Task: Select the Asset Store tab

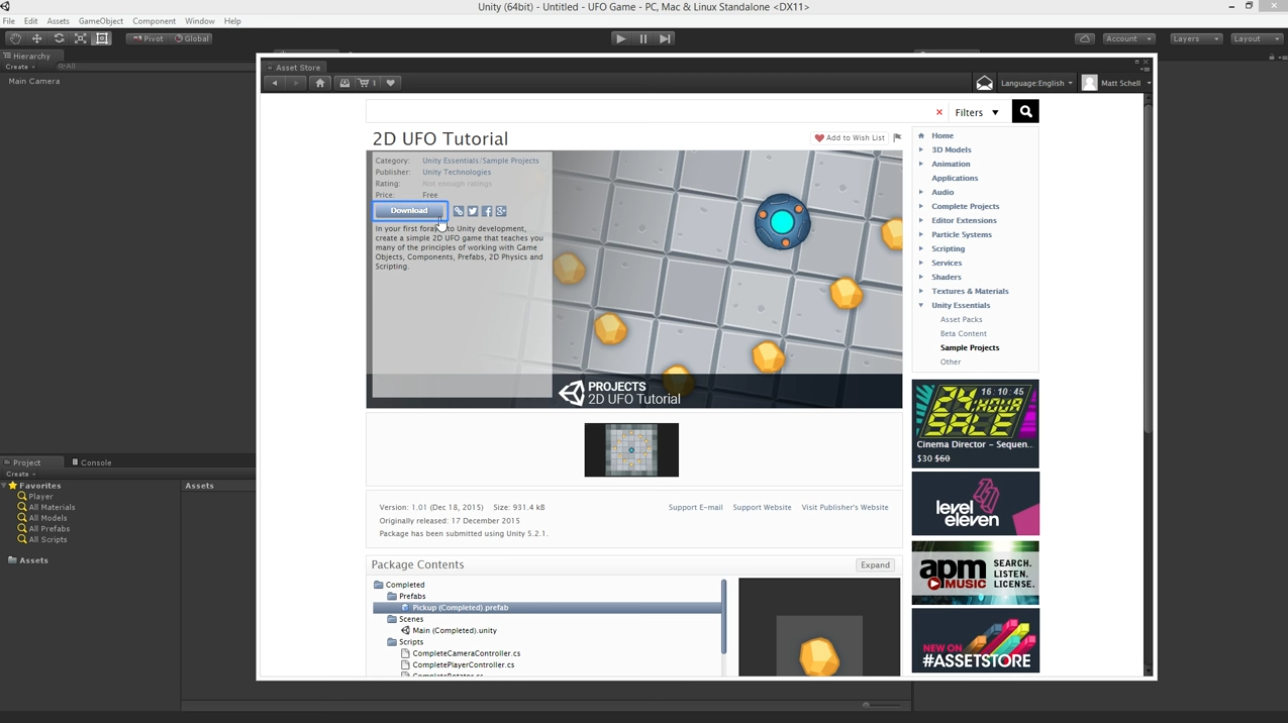Action: coord(294,68)
